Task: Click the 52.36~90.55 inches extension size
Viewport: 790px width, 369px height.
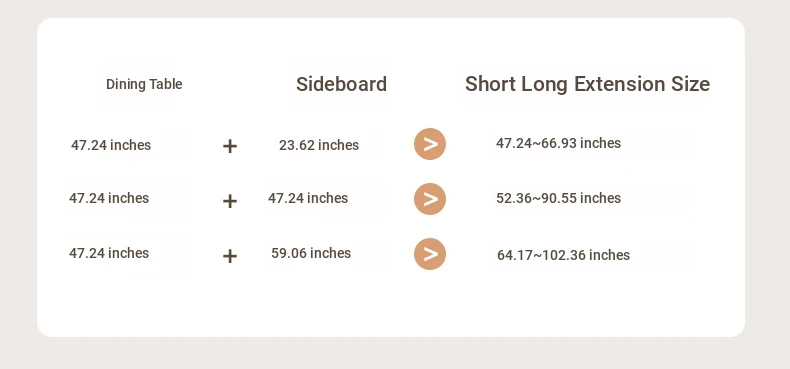Action: pyautogui.click(x=558, y=198)
